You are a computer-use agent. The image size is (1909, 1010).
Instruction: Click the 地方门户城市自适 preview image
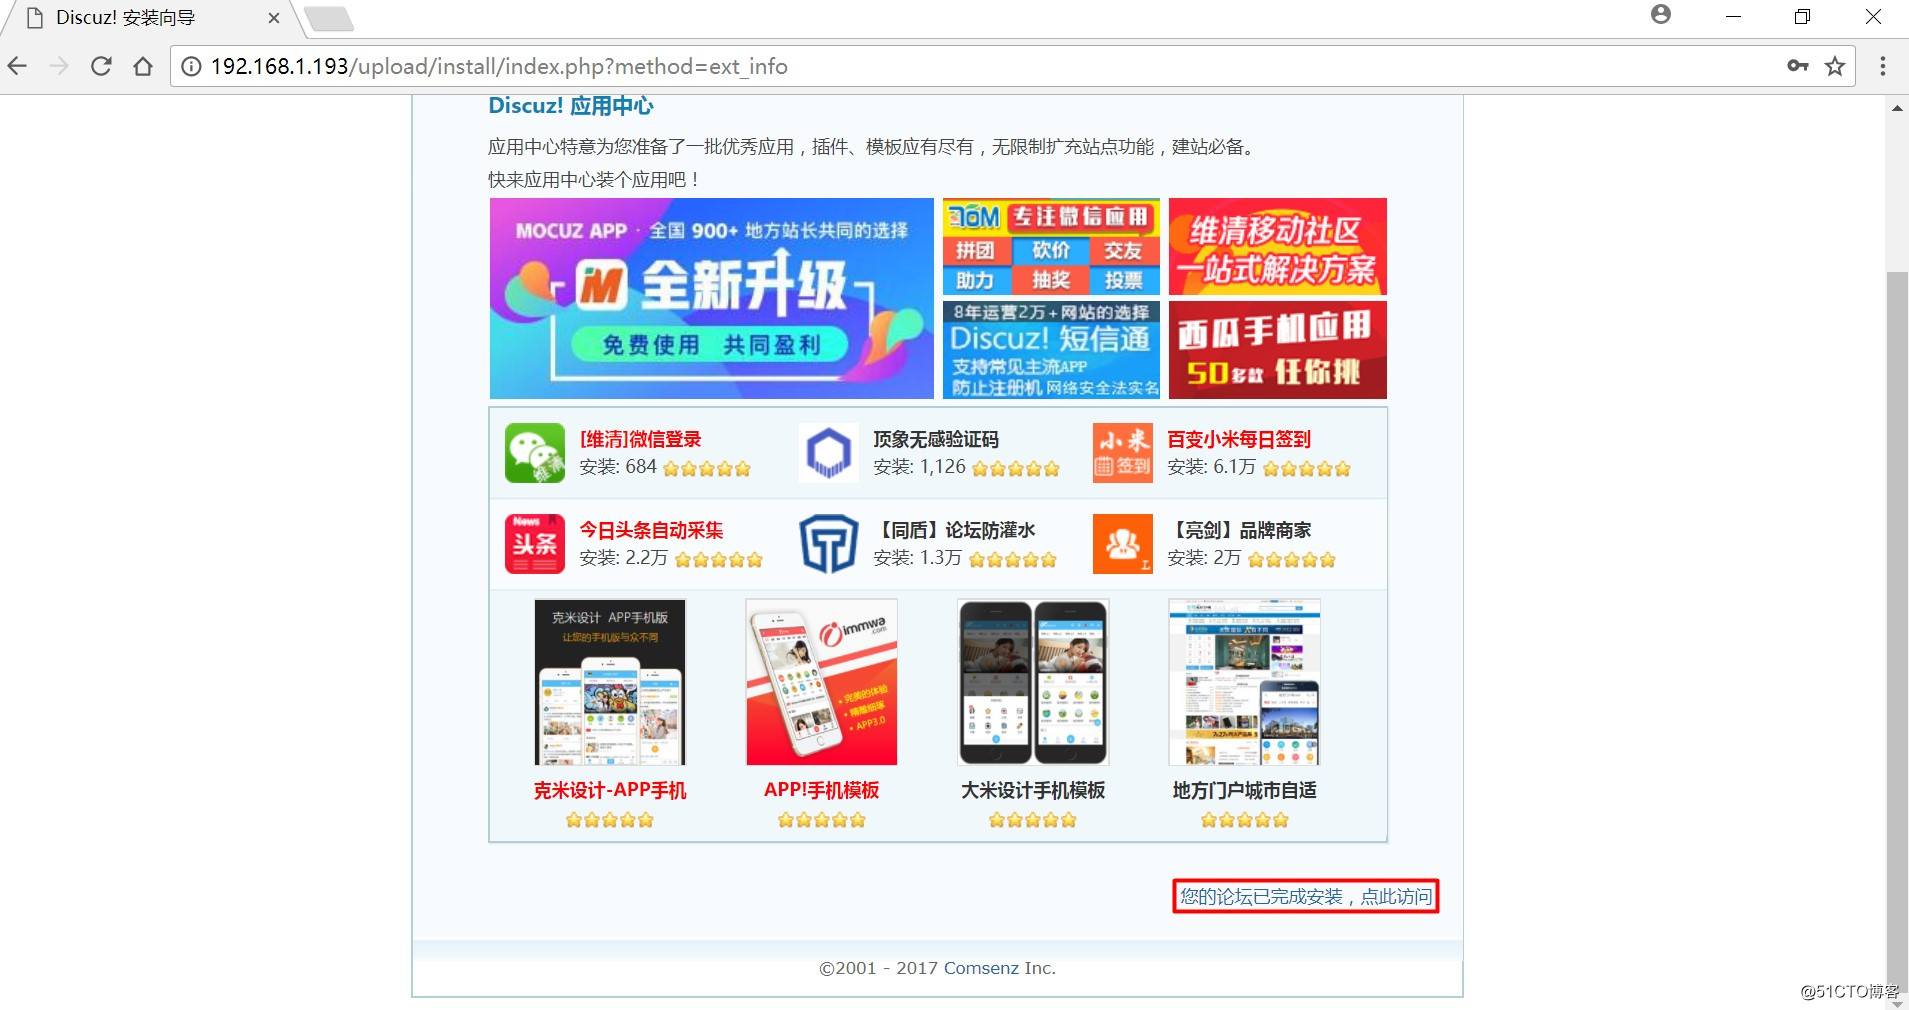tap(1245, 682)
